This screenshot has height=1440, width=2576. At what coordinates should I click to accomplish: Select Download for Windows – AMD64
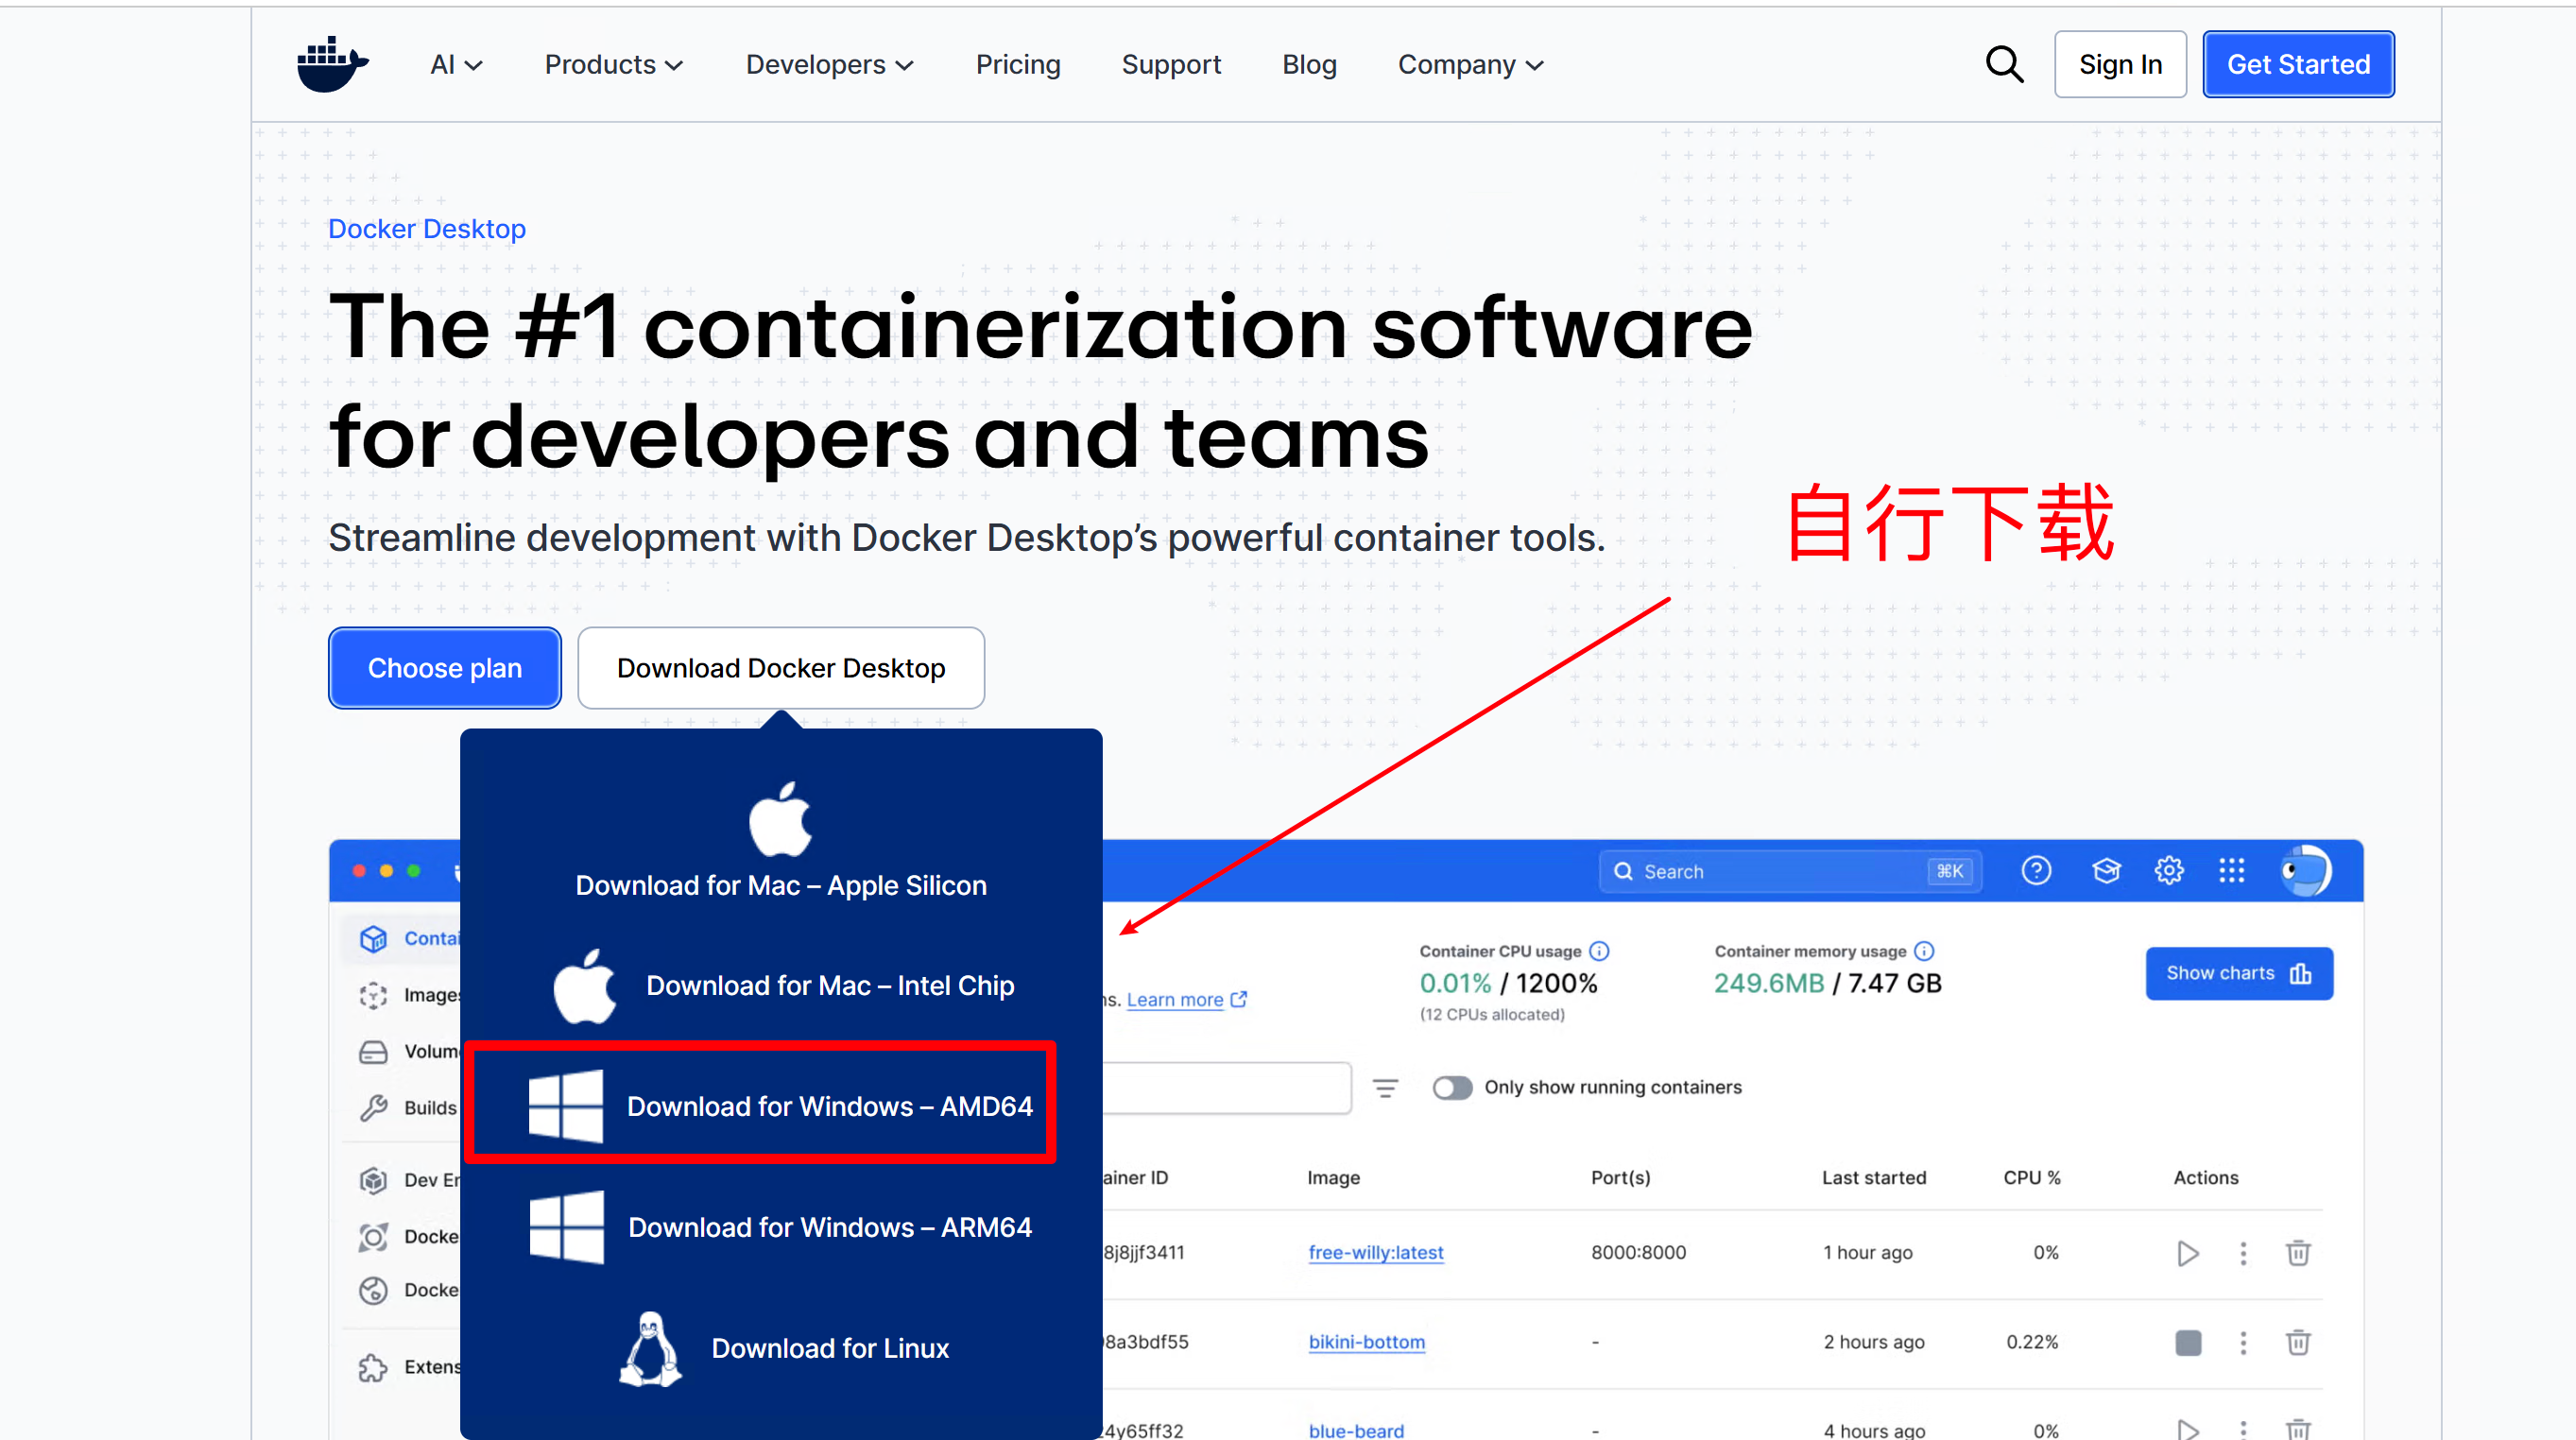(x=780, y=1106)
